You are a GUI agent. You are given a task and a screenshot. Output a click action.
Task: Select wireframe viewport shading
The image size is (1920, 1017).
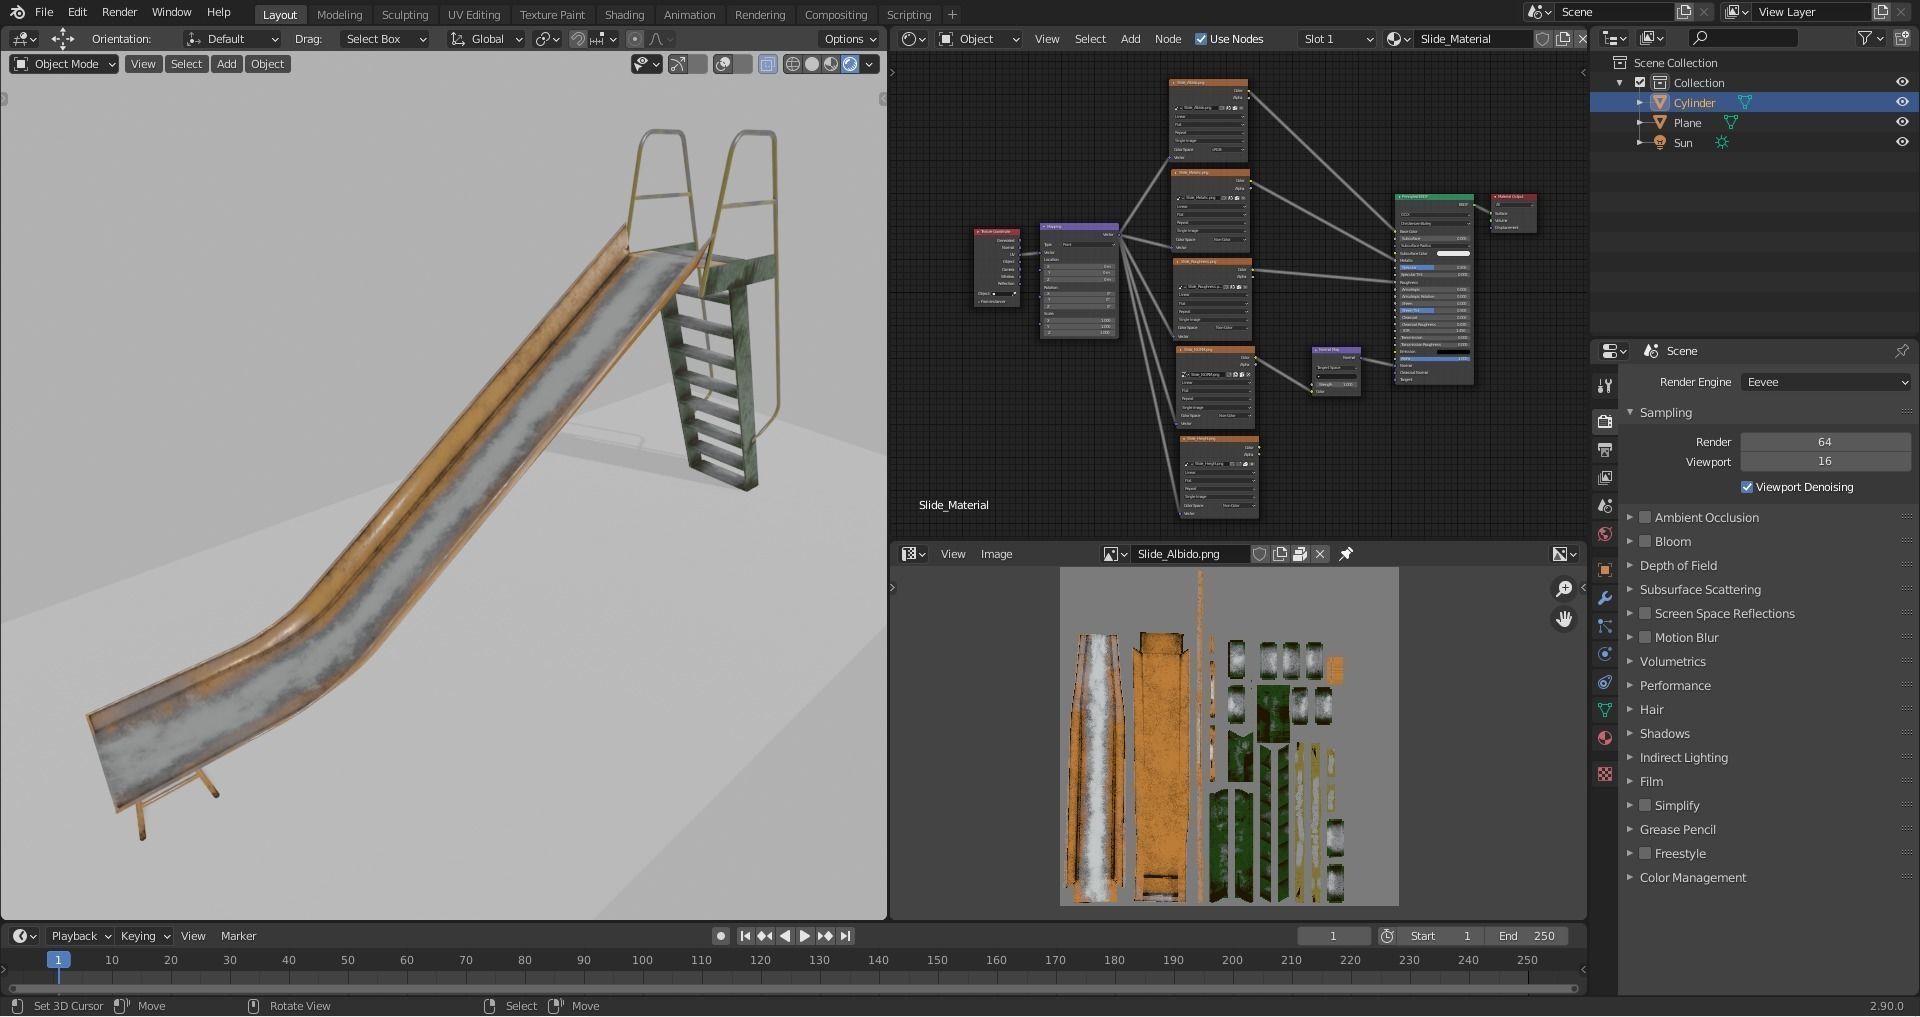click(x=793, y=64)
